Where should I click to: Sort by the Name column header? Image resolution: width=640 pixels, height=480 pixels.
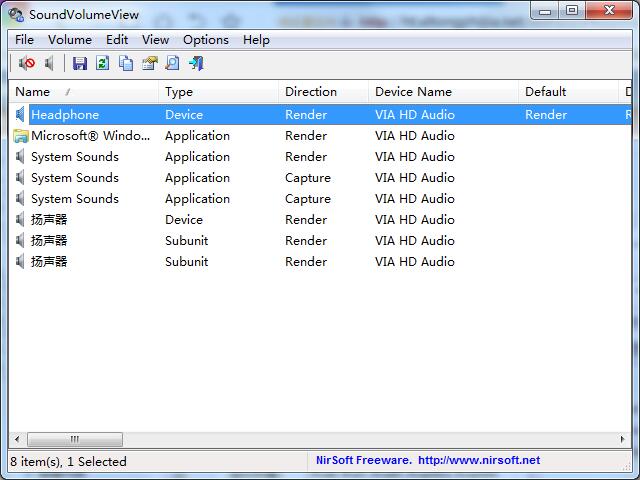pyautogui.click(x=84, y=92)
